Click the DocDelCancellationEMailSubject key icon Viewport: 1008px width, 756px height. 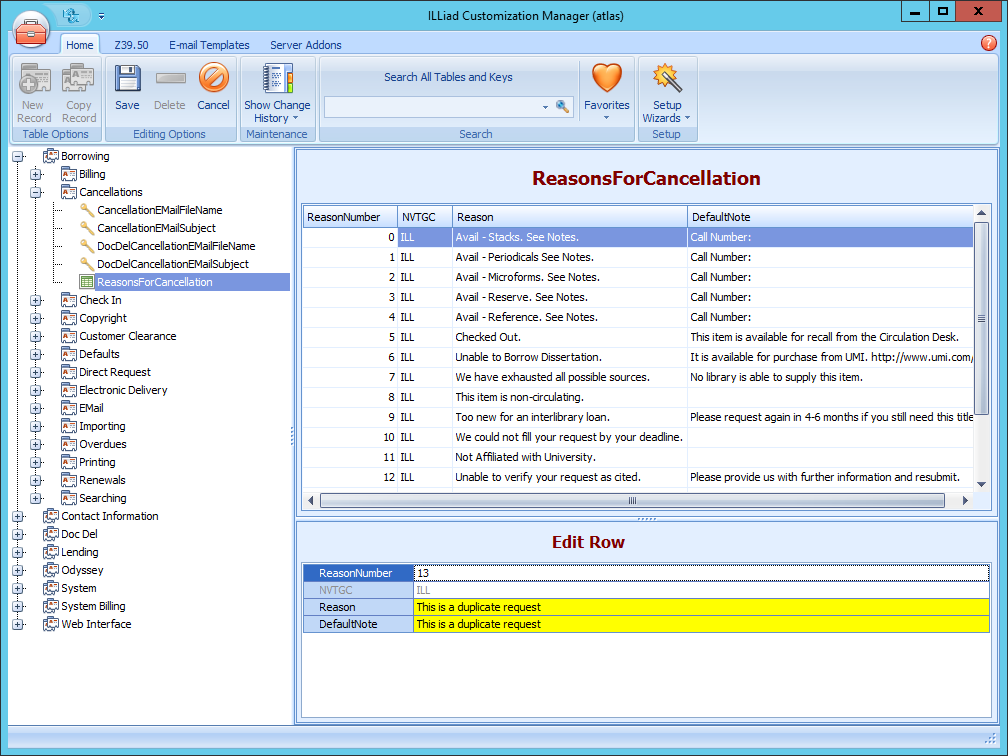pos(87,264)
